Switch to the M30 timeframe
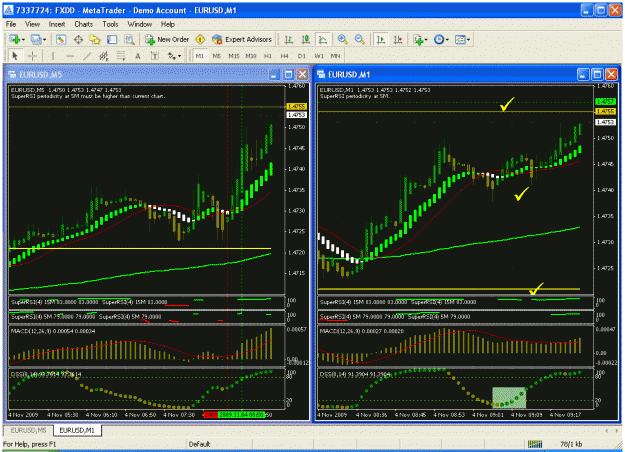This screenshot has width=625, height=452. coord(251,56)
